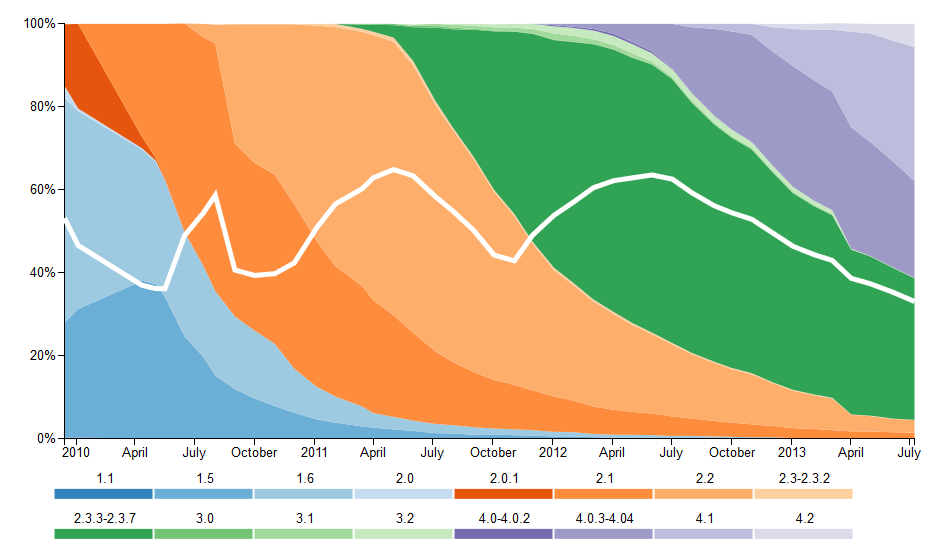Image resolution: width=940 pixels, height=545 pixels.
Task: Click the 1.5 legend color swatch
Action: [204, 494]
